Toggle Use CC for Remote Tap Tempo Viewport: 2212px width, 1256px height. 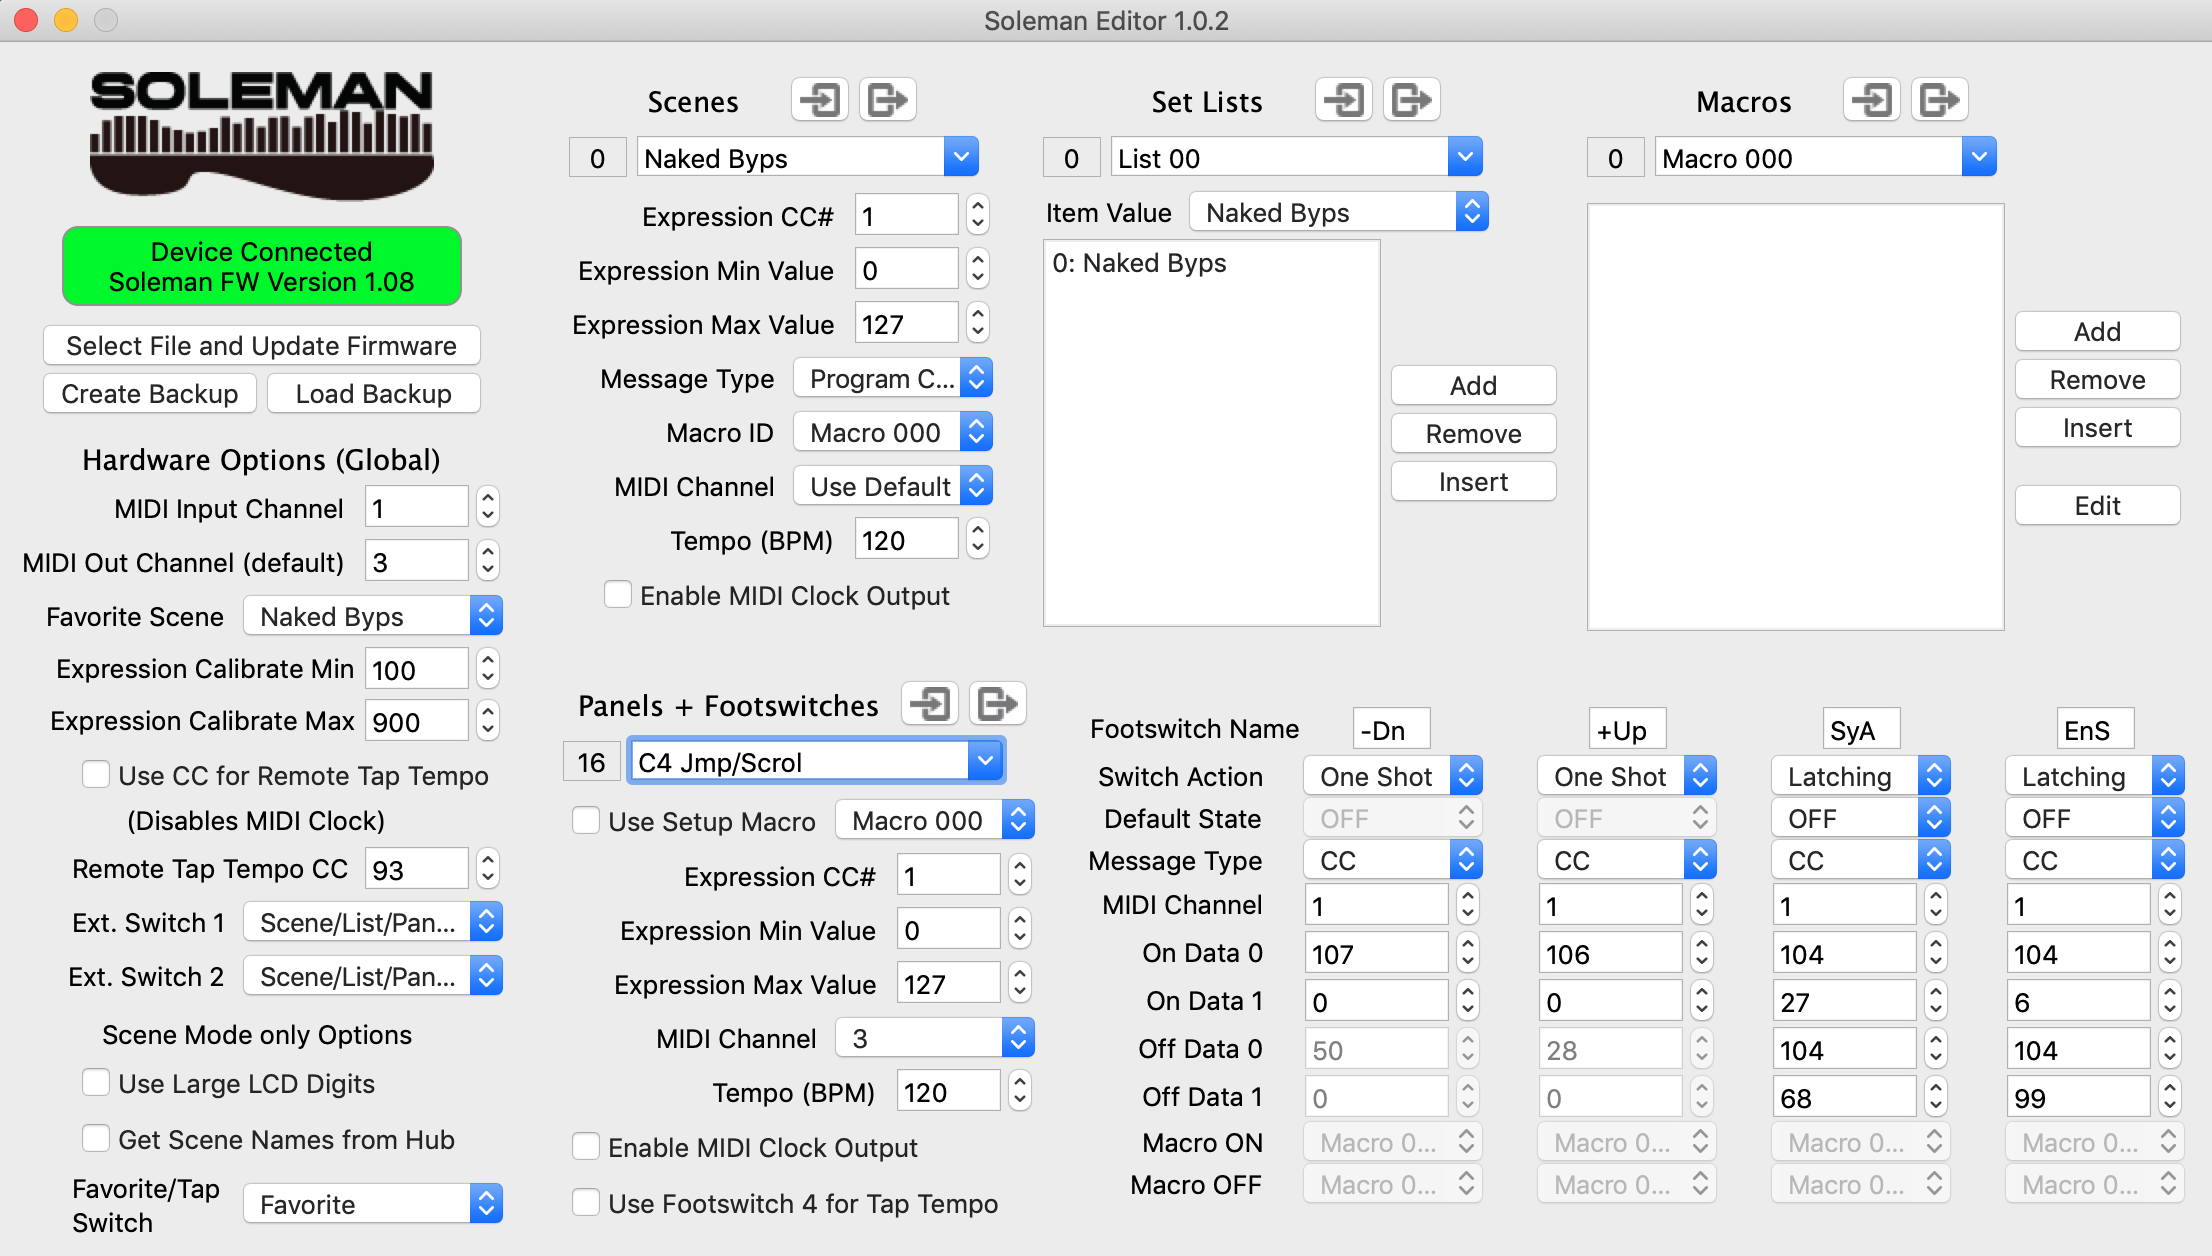96,775
